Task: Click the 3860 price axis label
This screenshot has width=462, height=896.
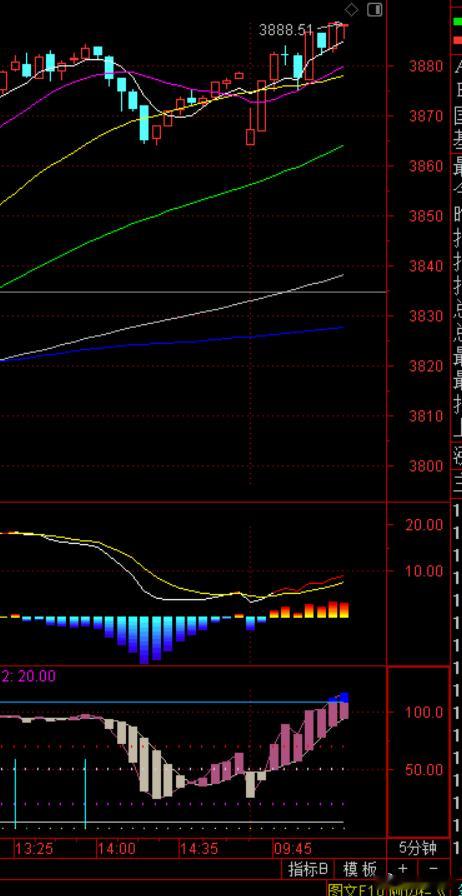Action: pyautogui.click(x=426, y=166)
